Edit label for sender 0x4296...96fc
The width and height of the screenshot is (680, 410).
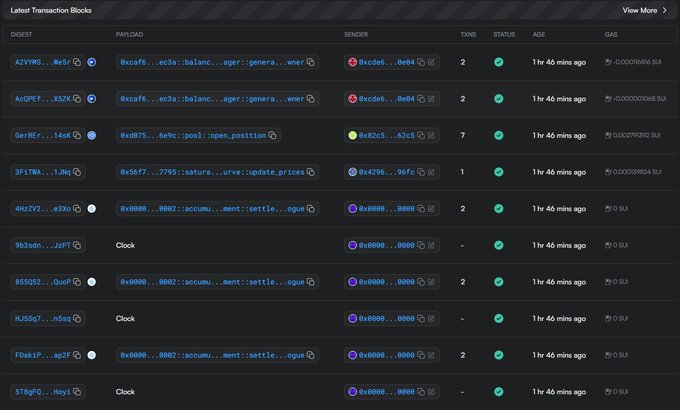[x=431, y=172]
